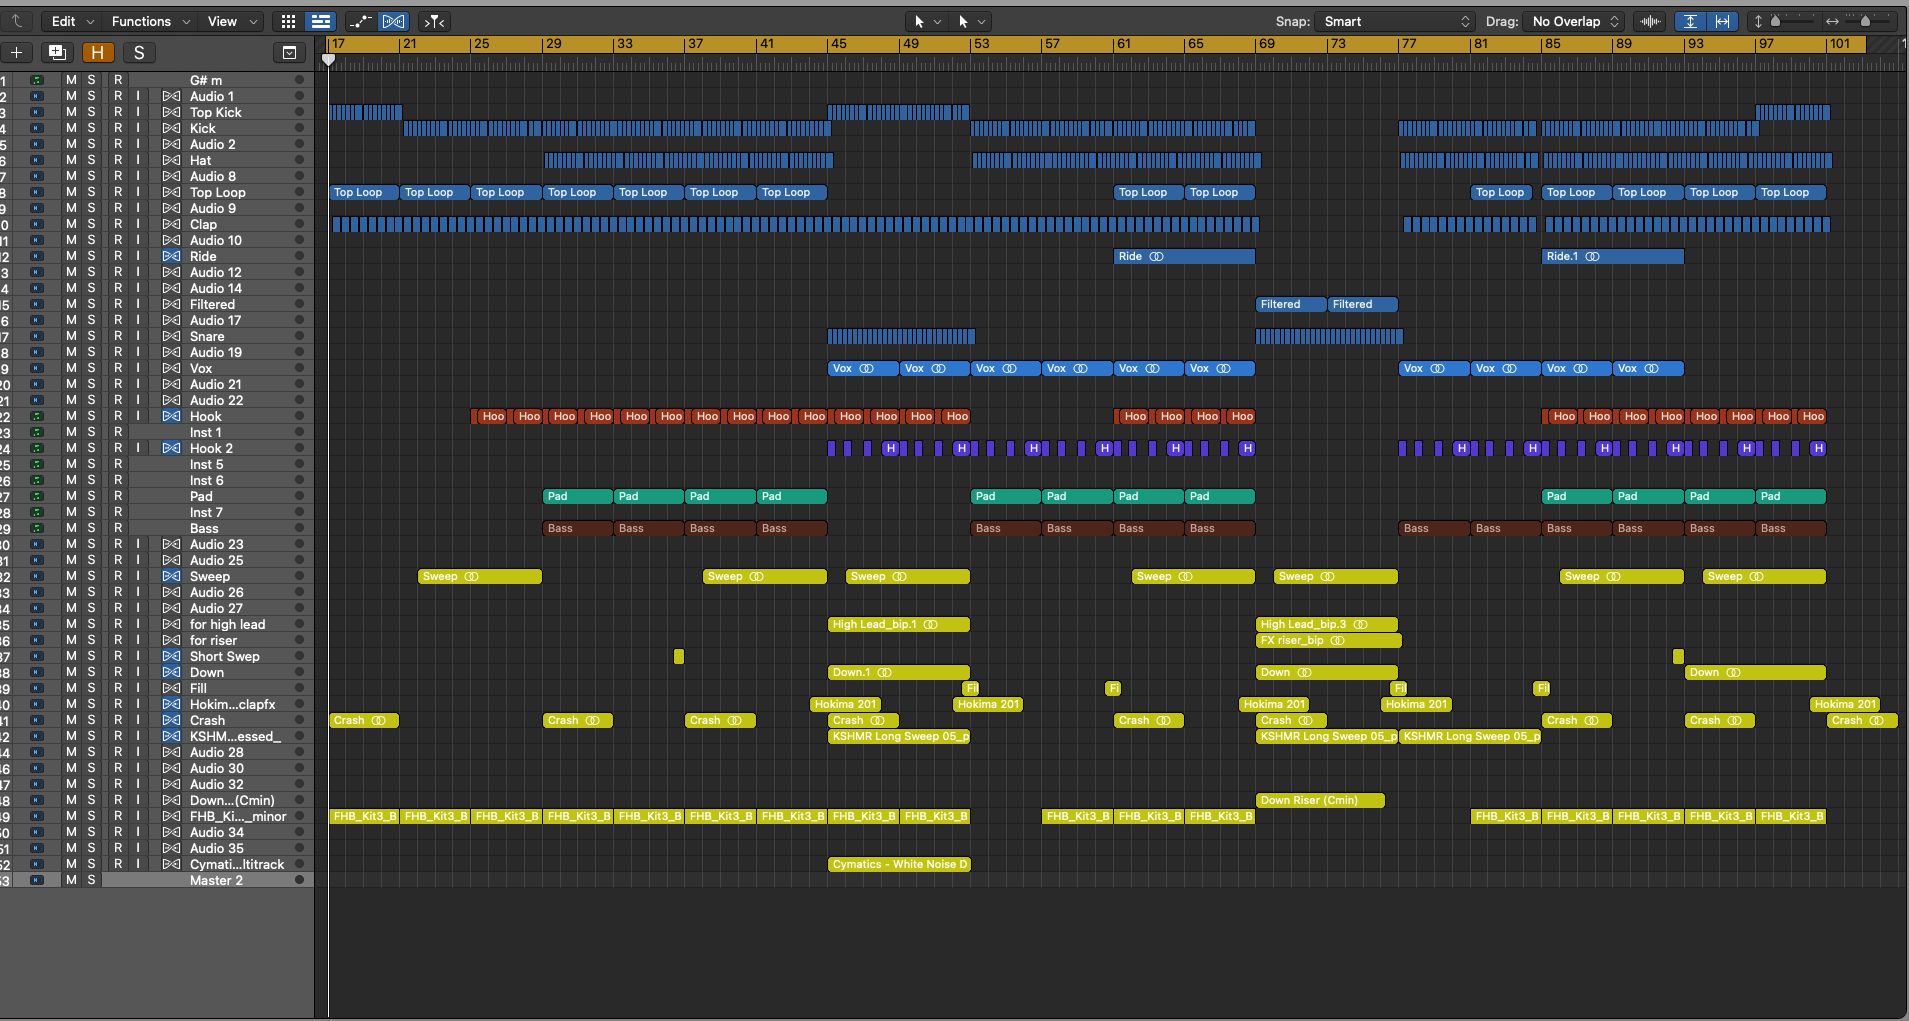This screenshot has height=1021, width=1909.
Task: Solo the Hat track
Action: 92,160
